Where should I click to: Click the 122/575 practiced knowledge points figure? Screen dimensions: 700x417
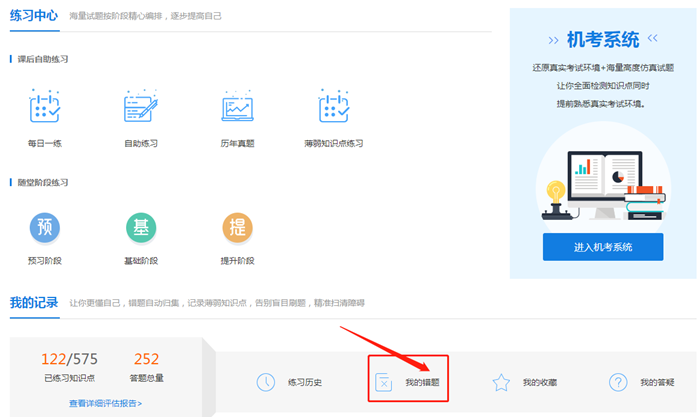(69, 359)
